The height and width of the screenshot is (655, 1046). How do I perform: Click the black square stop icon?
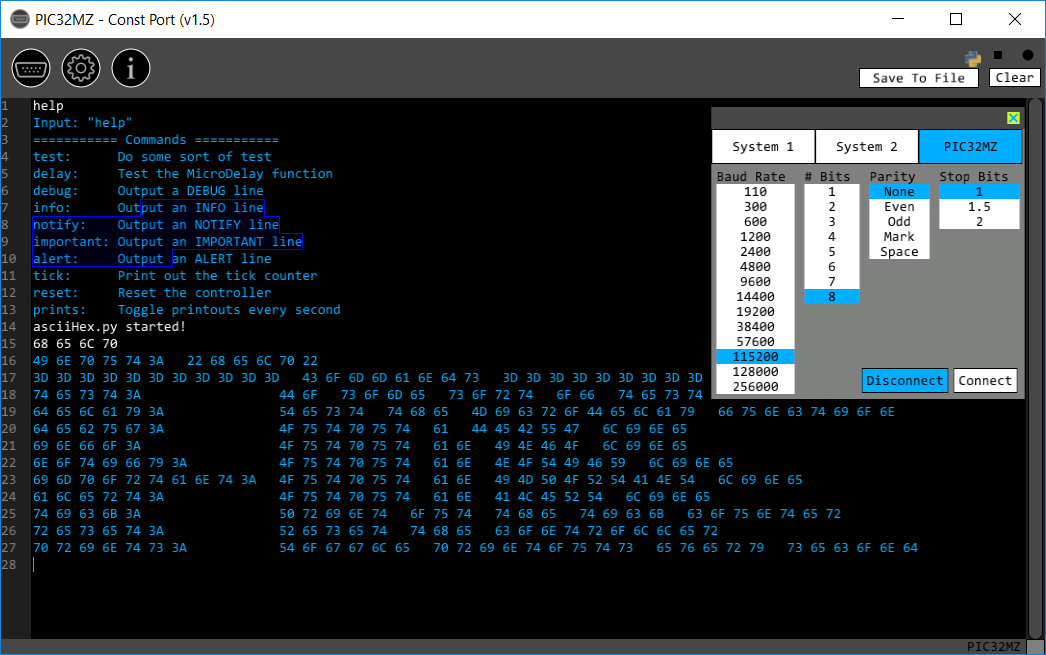(x=998, y=55)
